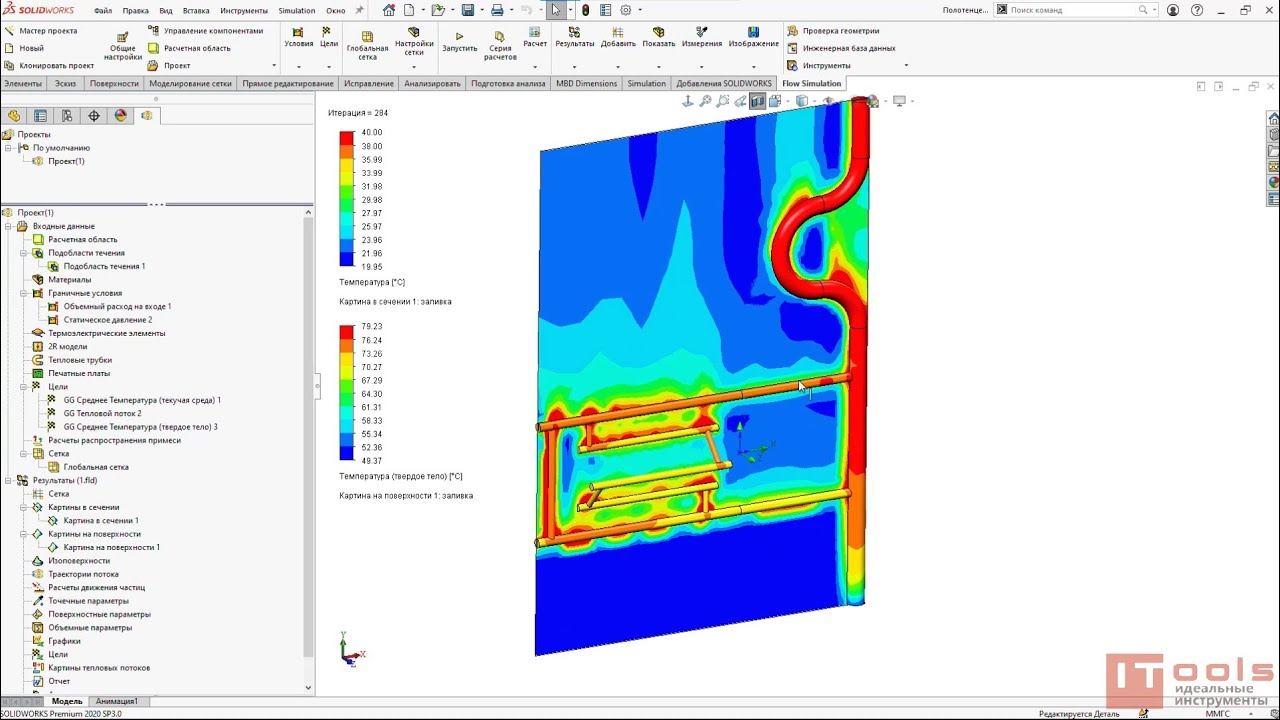The image size is (1280, 720).
Task: Switch to the Анимация1 bottom tab
Action: tap(117, 701)
